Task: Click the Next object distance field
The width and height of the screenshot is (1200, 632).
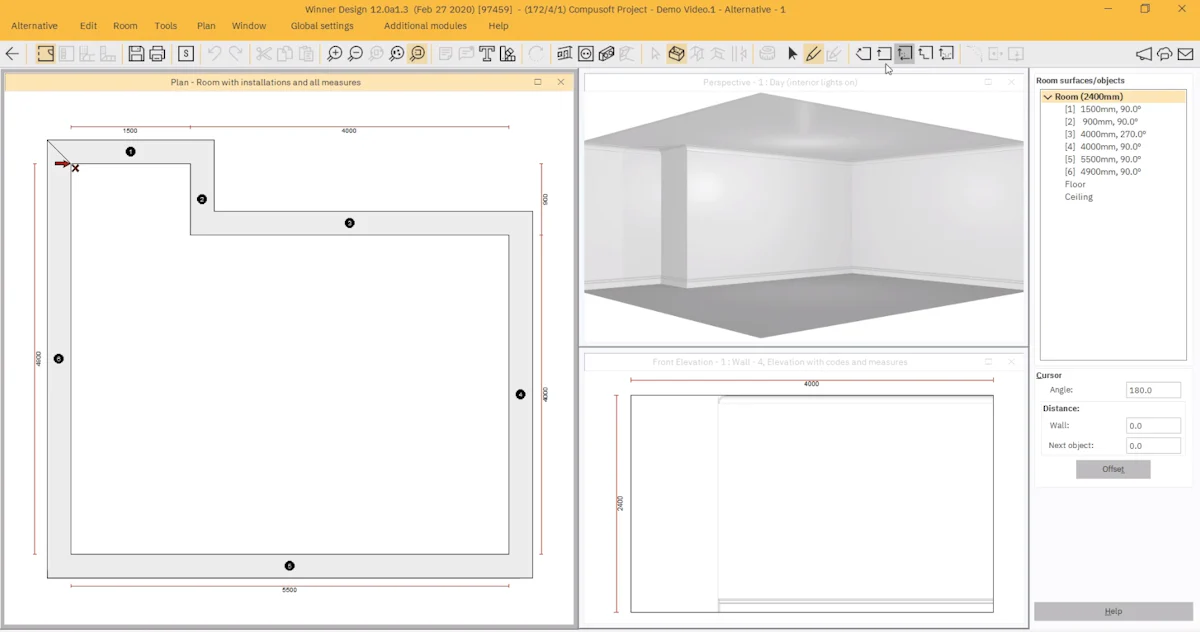Action: (x=1153, y=446)
